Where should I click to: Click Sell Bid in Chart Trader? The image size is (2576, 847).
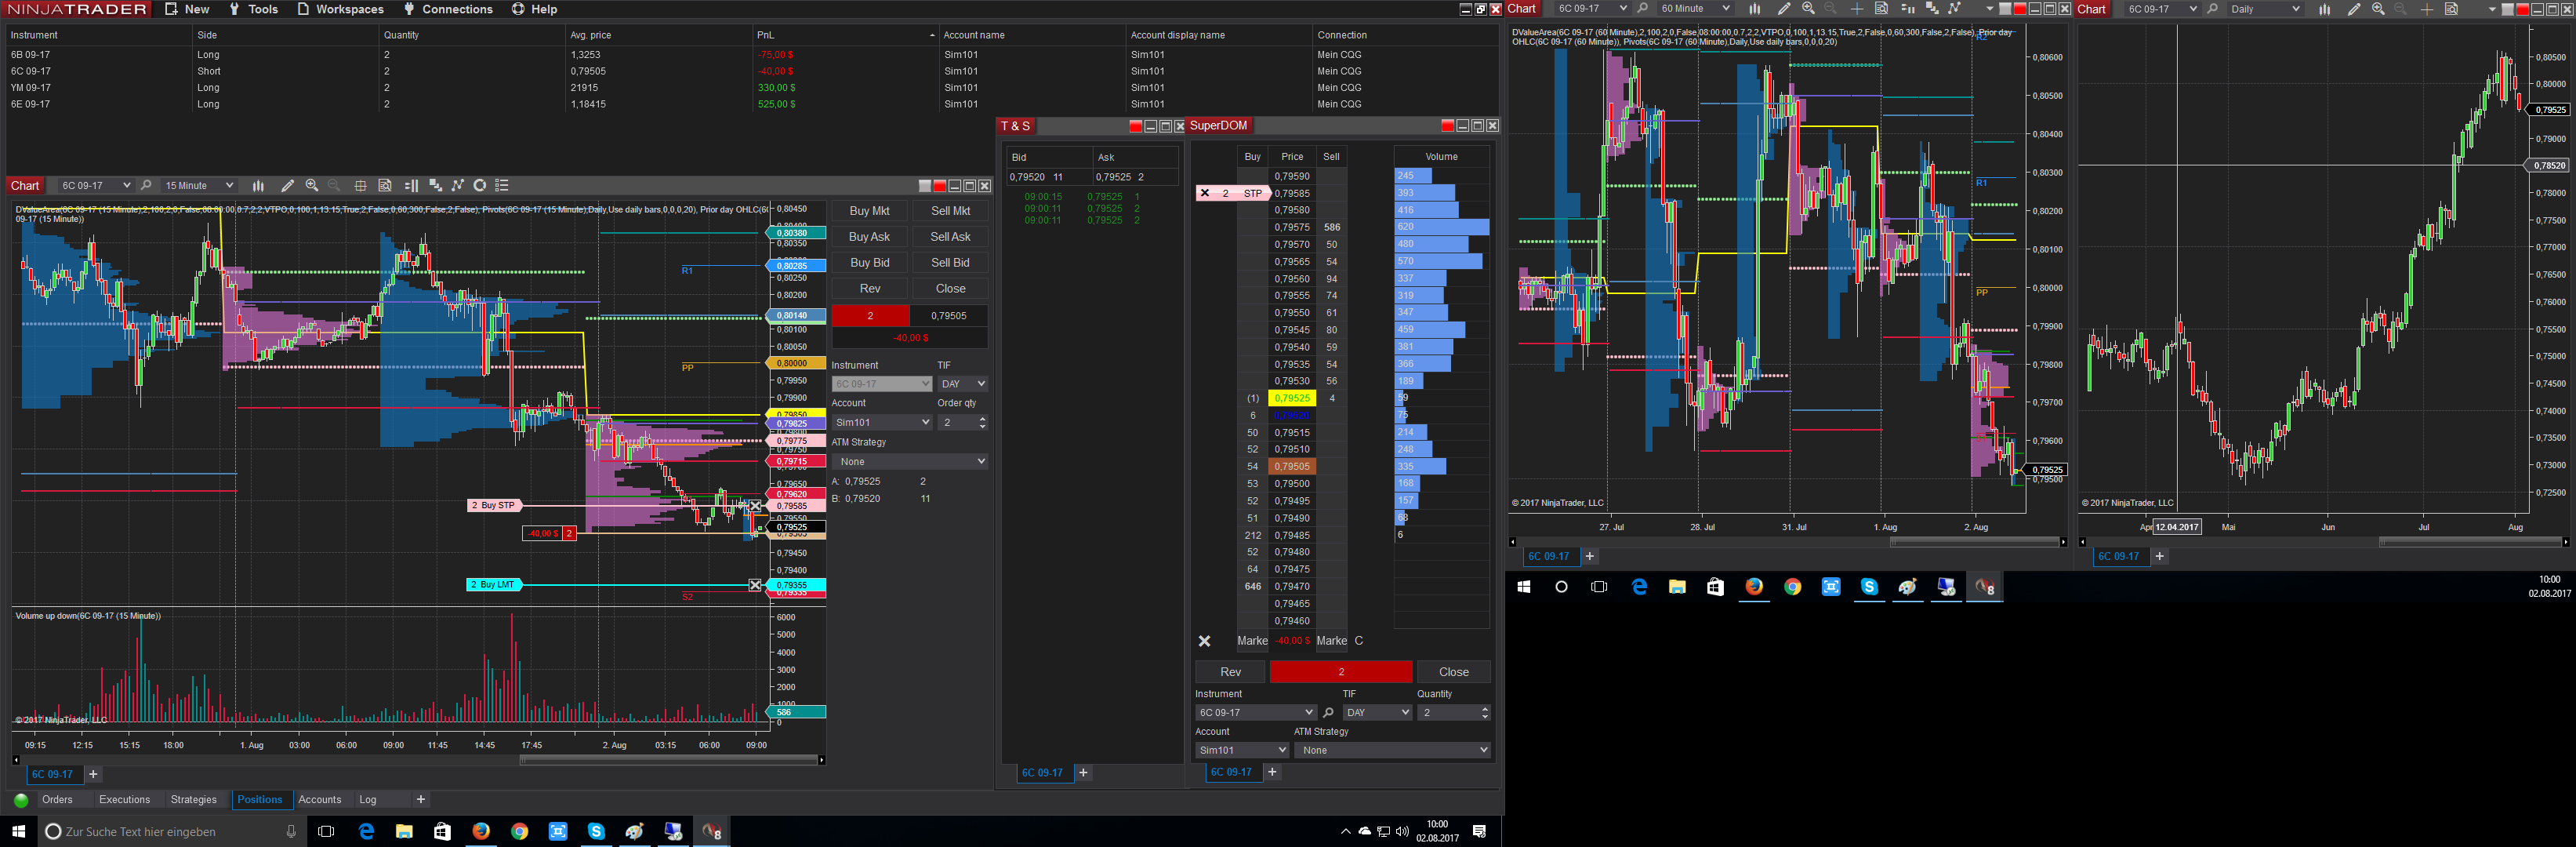(x=950, y=263)
